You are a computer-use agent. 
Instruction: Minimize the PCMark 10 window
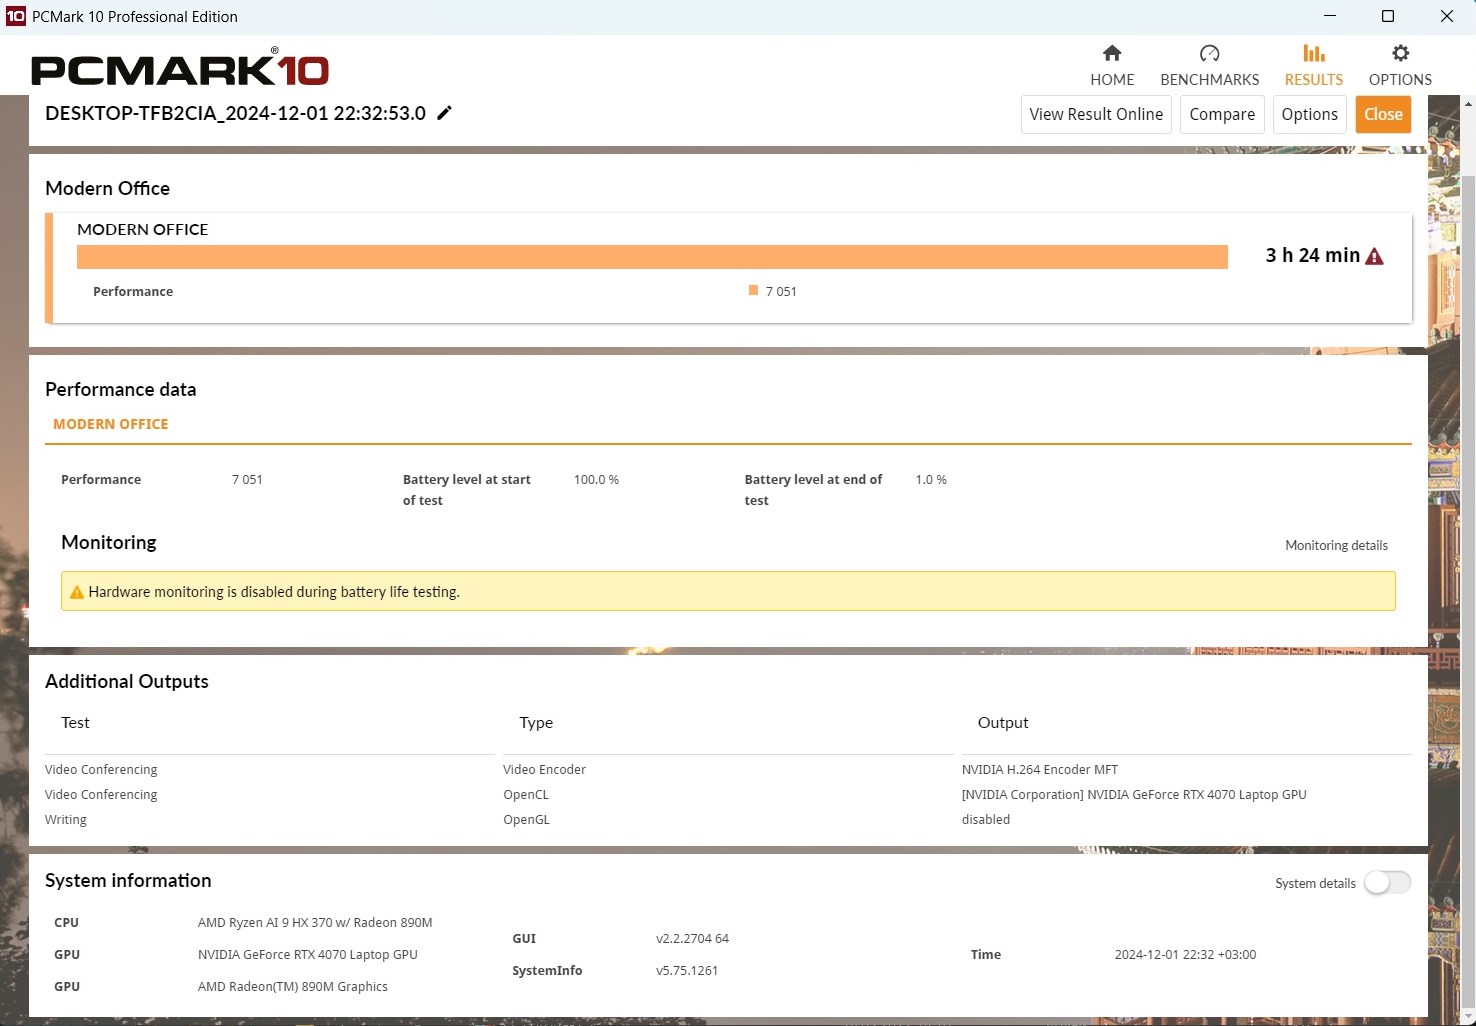point(1329,16)
